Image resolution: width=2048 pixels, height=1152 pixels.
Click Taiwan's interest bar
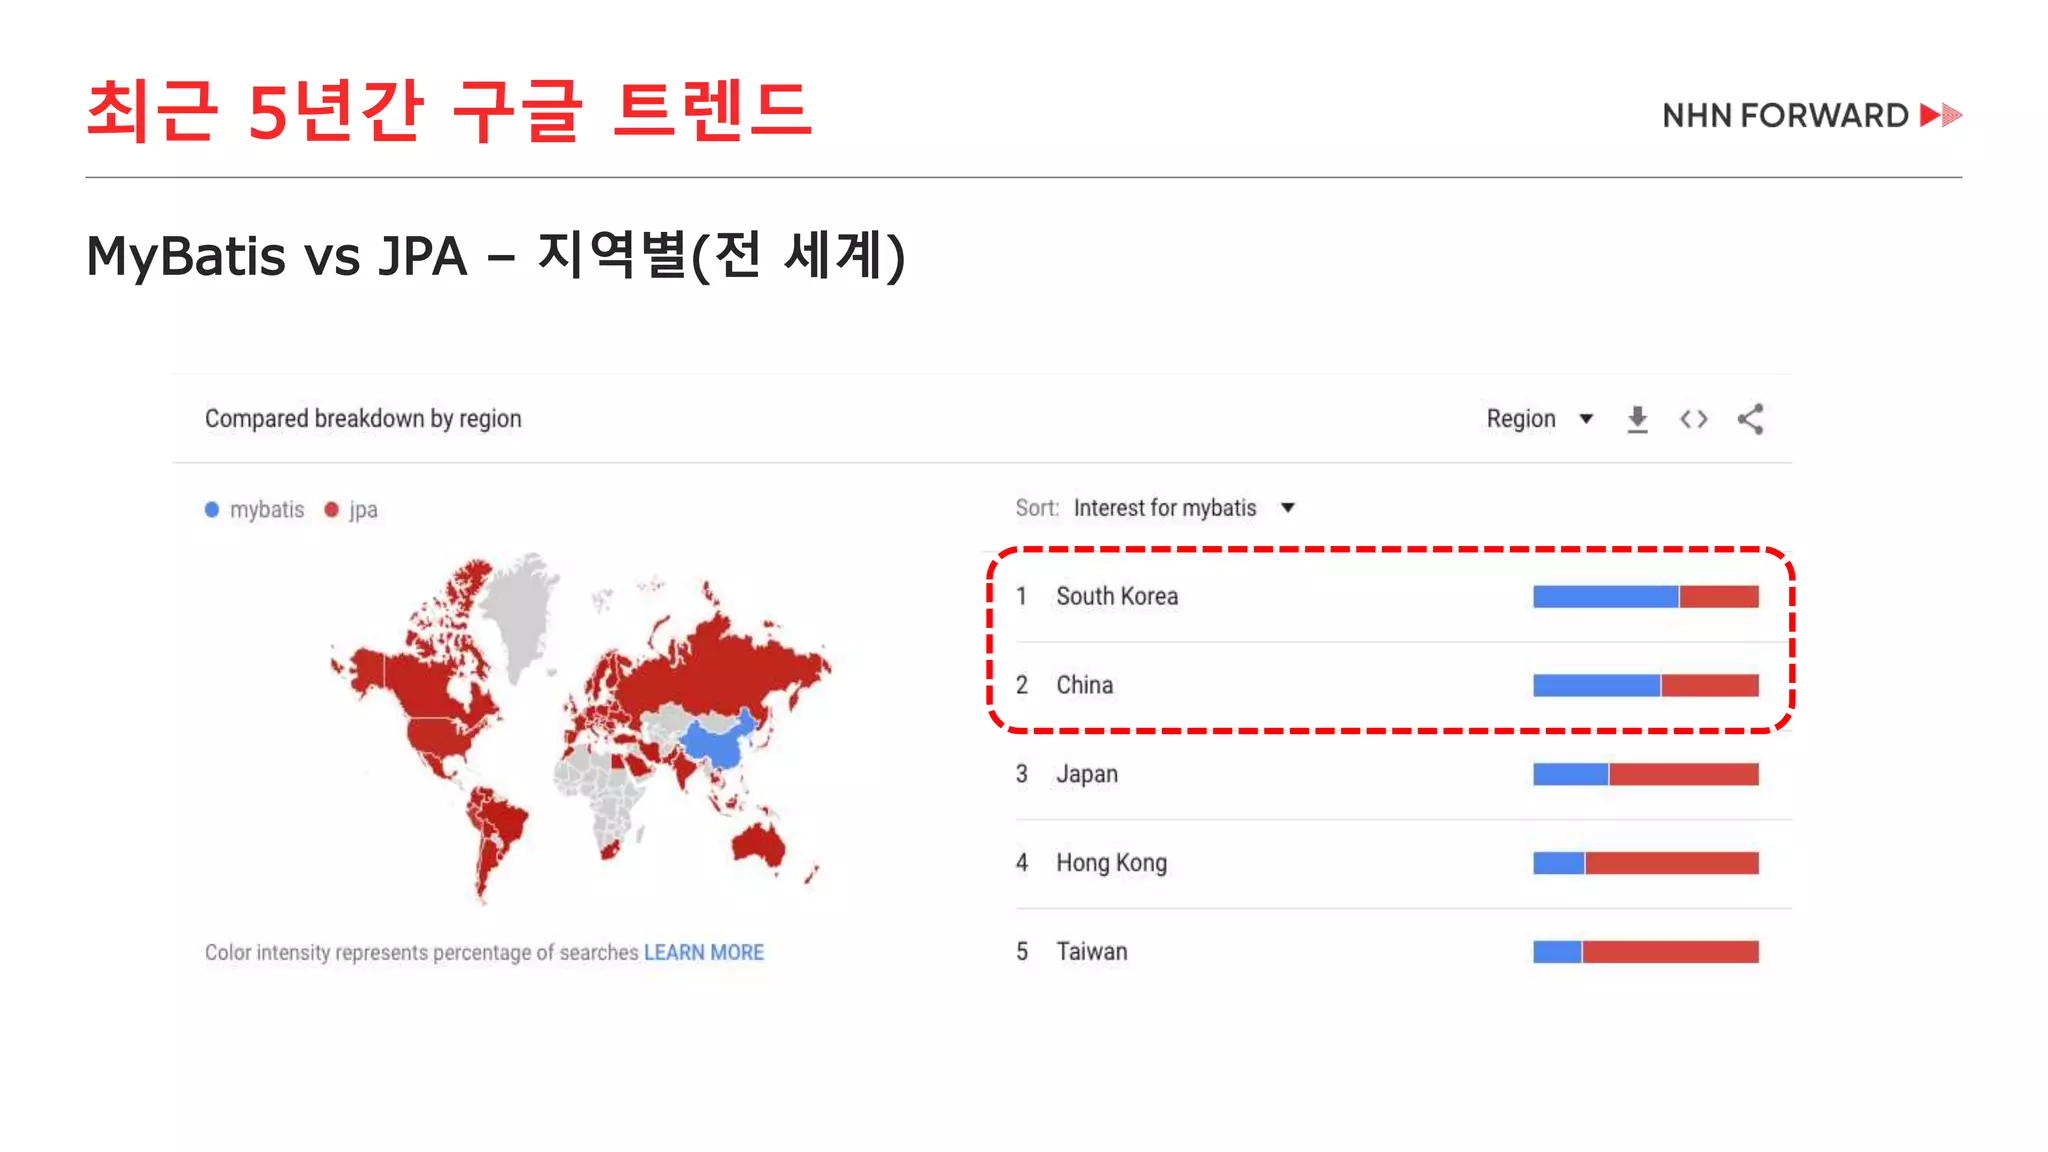(x=1646, y=952)
